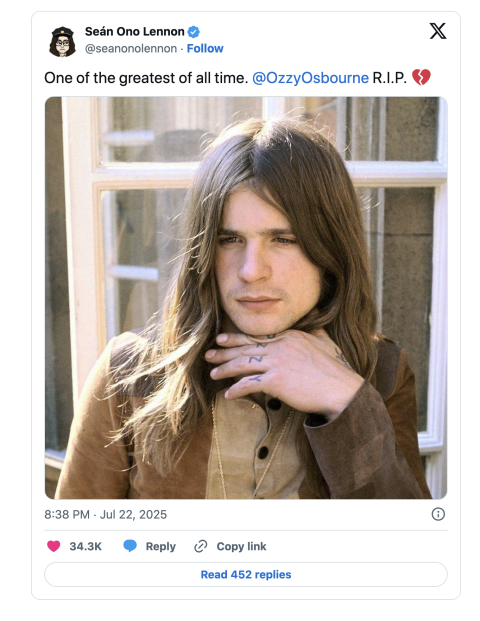Click the blue reply speech bubble icon
Image resolution: width=480 pixels, height=621 pixels.
(x=130, y=546)
